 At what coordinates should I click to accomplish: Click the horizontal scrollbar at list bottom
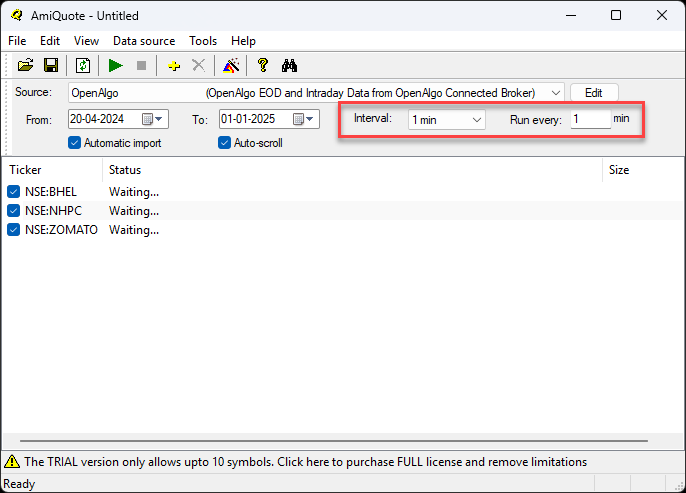tap(334, 441)
